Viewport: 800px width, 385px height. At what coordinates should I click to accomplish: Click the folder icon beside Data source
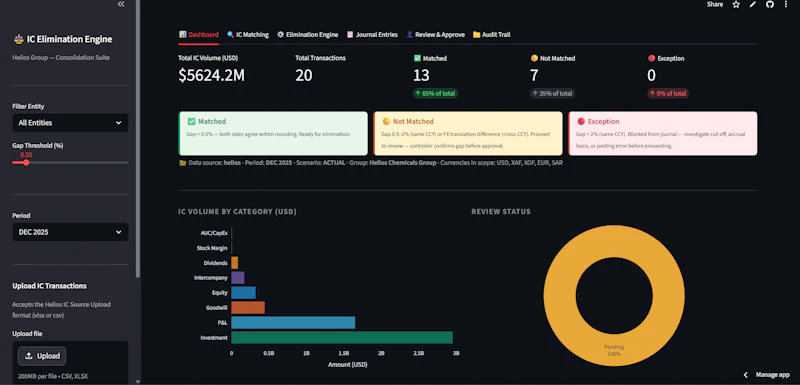click(183, 163)
